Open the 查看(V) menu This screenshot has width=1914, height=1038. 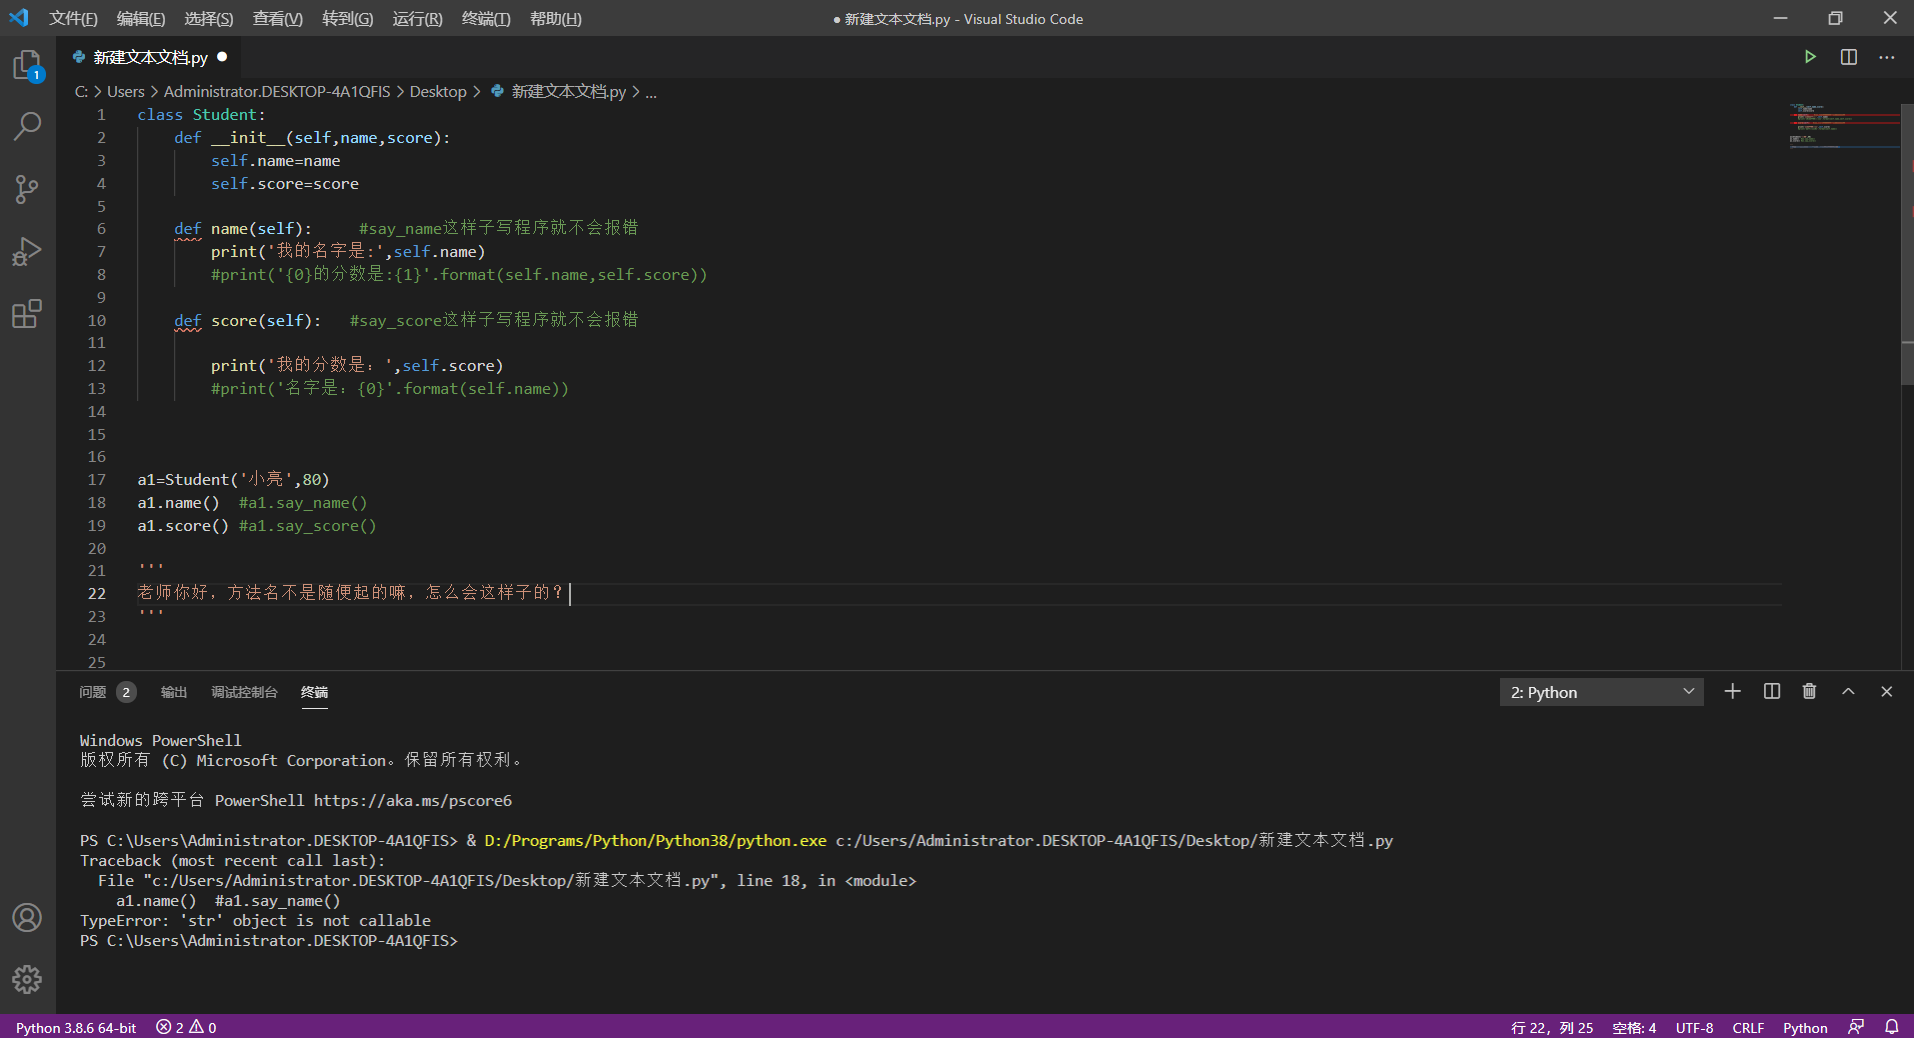click(278, 19)
